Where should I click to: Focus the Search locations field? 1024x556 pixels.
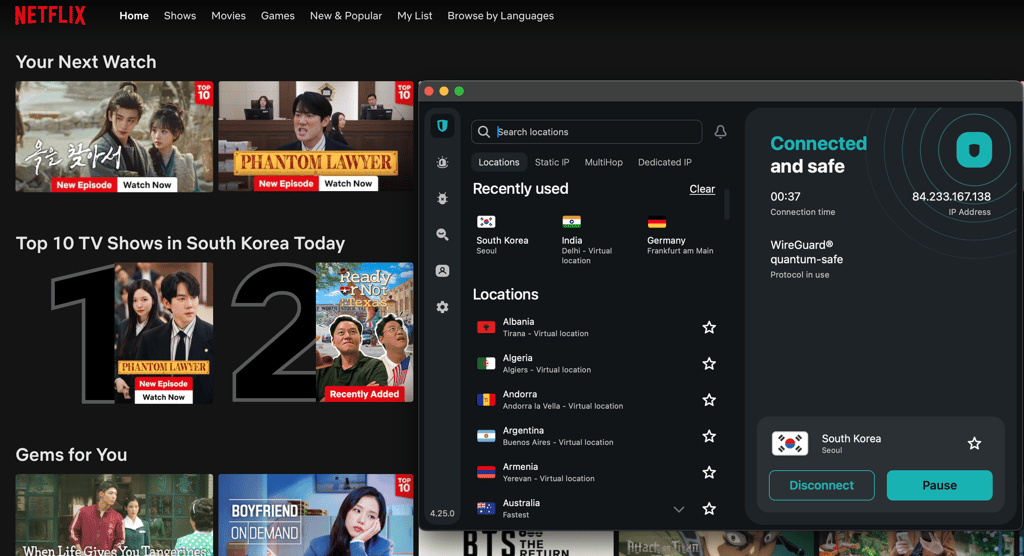pyautogui.click(x=586, y=132)
